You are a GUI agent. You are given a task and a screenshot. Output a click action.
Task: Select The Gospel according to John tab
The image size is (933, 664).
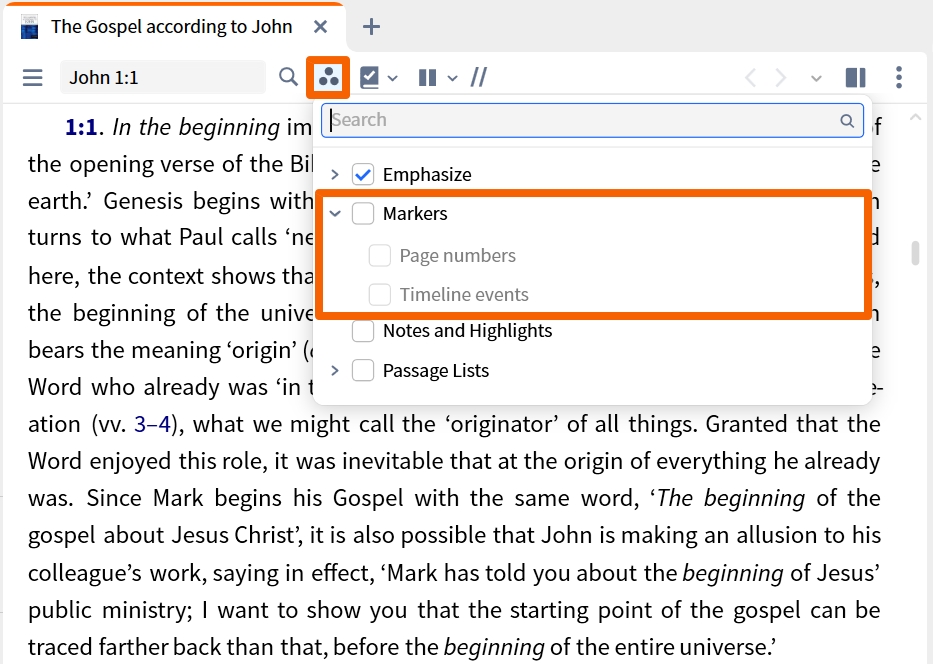(x=171, y=27)
